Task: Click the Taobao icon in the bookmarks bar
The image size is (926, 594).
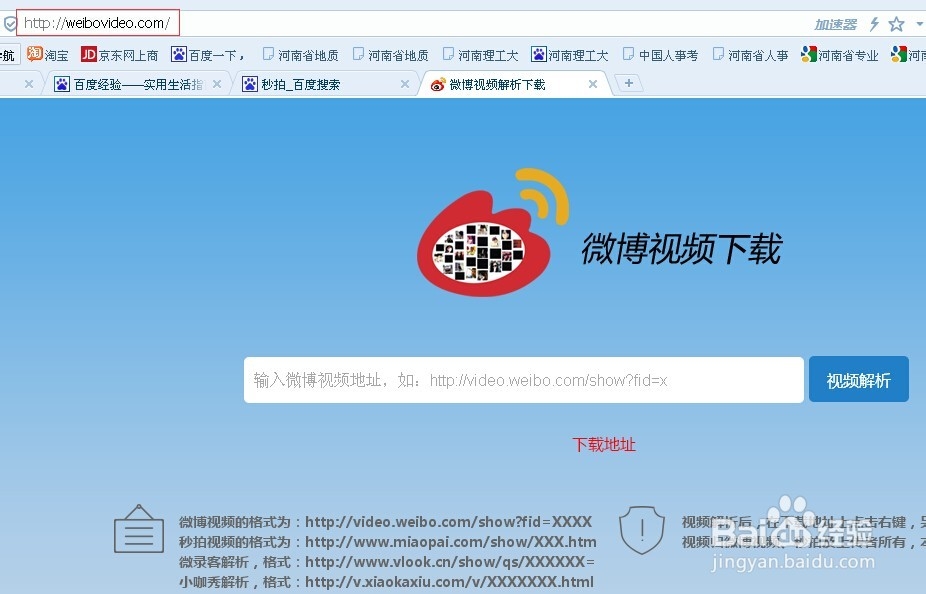Action: [x=35, y=54]
